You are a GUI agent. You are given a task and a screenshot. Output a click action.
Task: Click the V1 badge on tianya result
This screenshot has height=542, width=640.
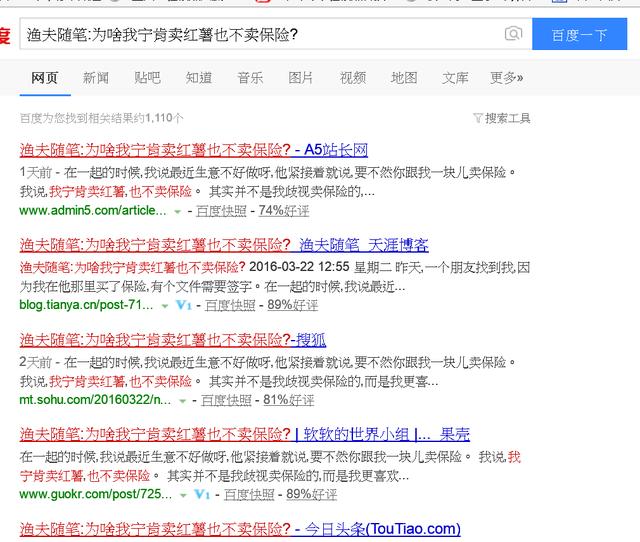click(x=184, y=305)
